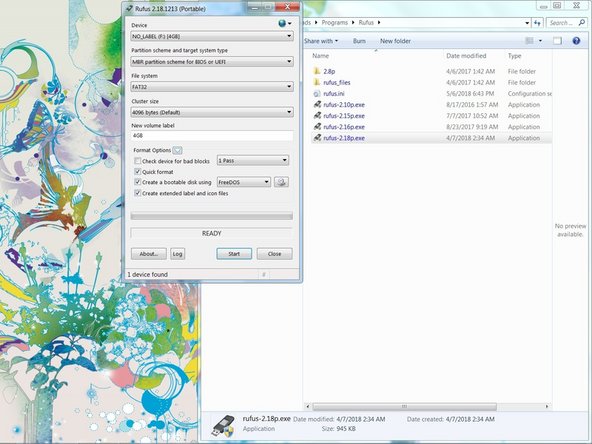Select rufus_files folder name
The width and height of the screenshot is (592, 444).
(337, 82)
